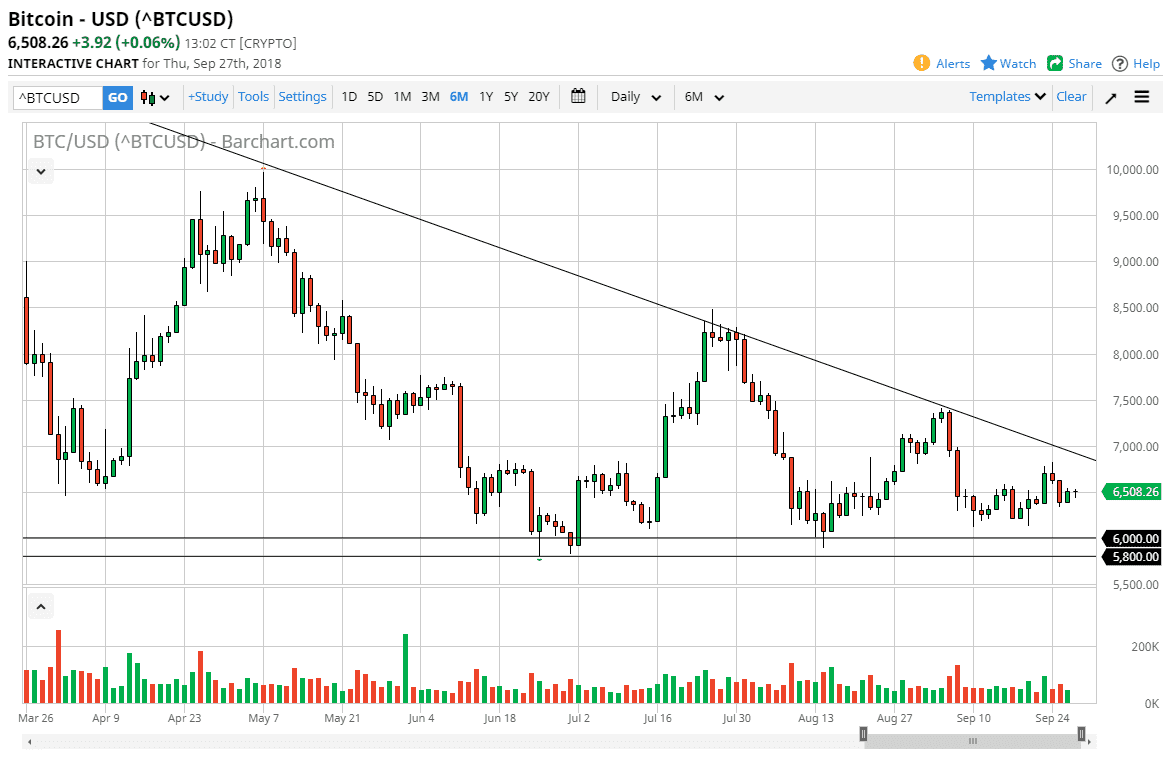The height and width of the screenshot is (758, 1175).
Task: Open the hamburger menu on the chart toolbar
Action: 1141,97
